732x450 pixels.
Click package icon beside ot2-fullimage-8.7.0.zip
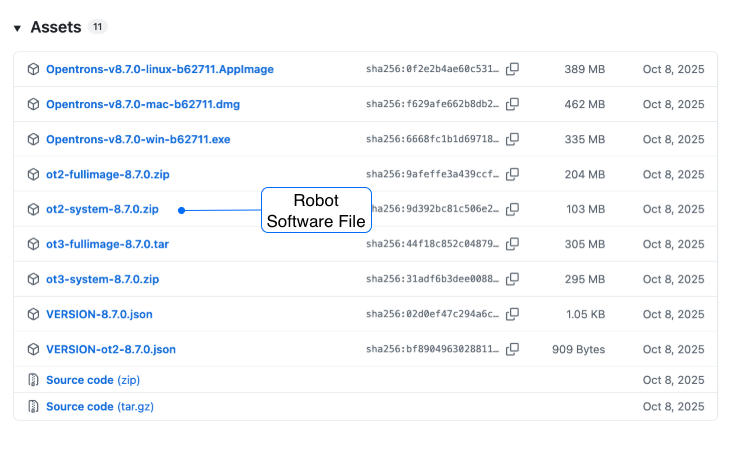(33, 174)
